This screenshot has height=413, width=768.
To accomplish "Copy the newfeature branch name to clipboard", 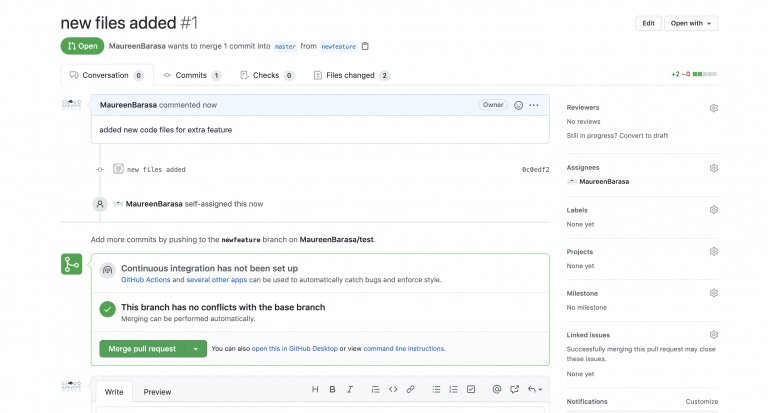I will pyautogui.click(x=365, y=46).
